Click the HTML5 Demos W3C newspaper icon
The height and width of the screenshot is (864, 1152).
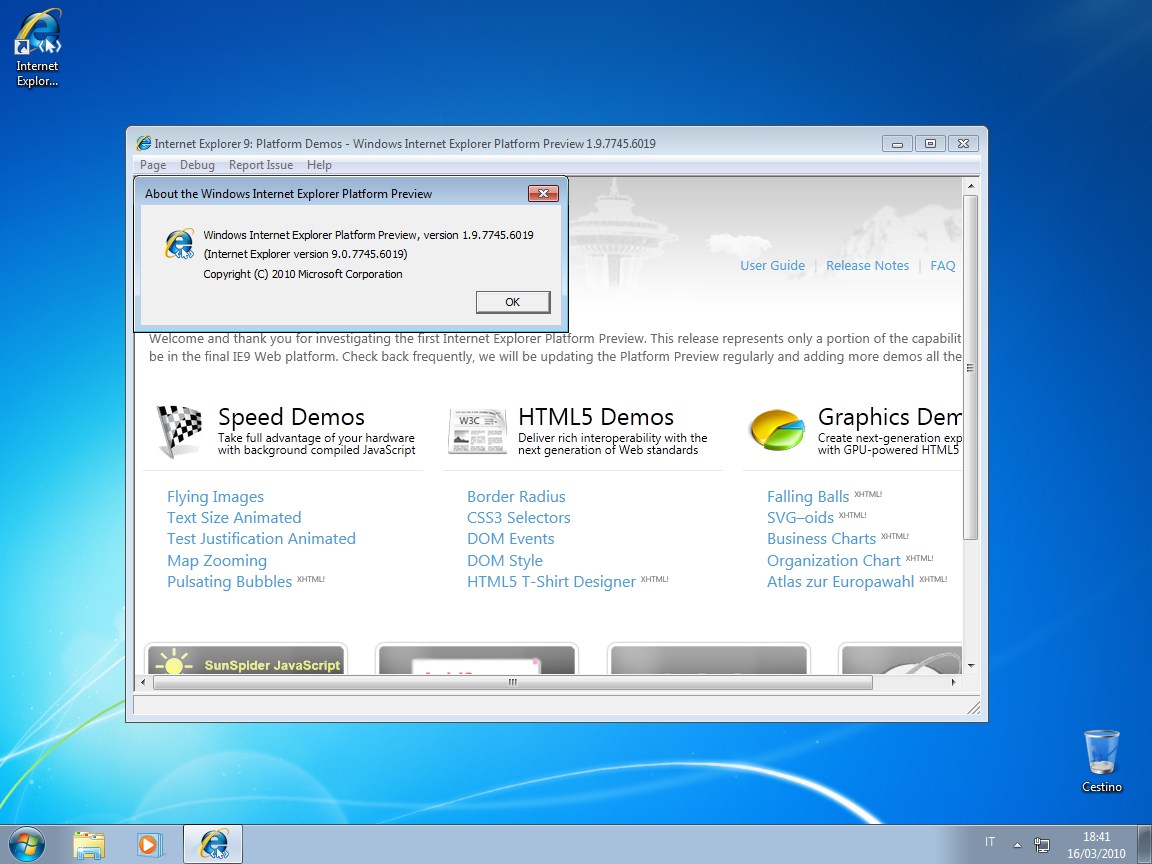coord(478,431)
